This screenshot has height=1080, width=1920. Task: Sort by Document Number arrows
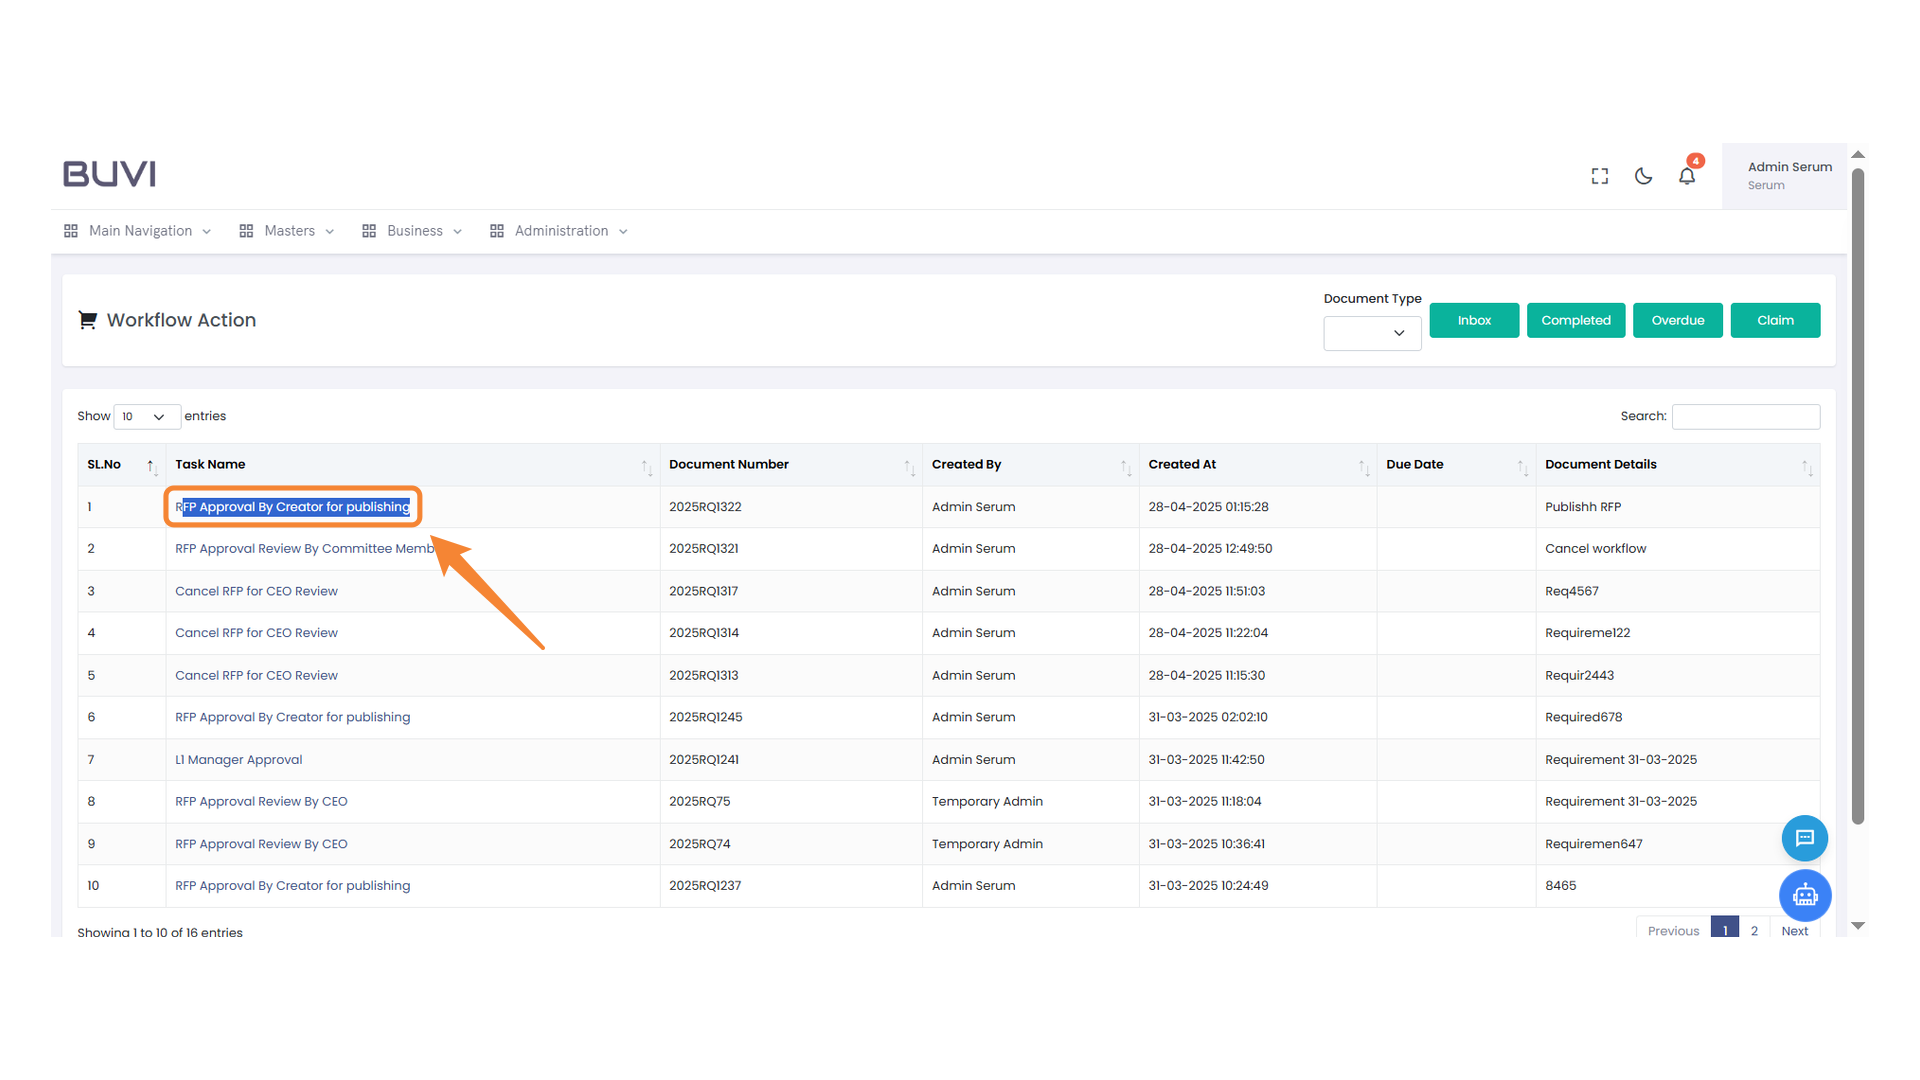[x=908, y=466]
